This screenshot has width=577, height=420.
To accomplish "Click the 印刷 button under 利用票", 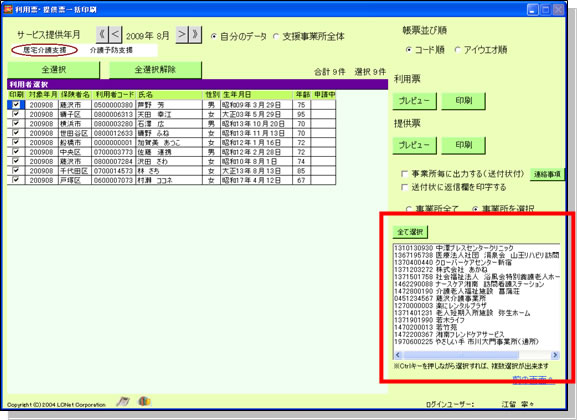I will pos(463,100).
